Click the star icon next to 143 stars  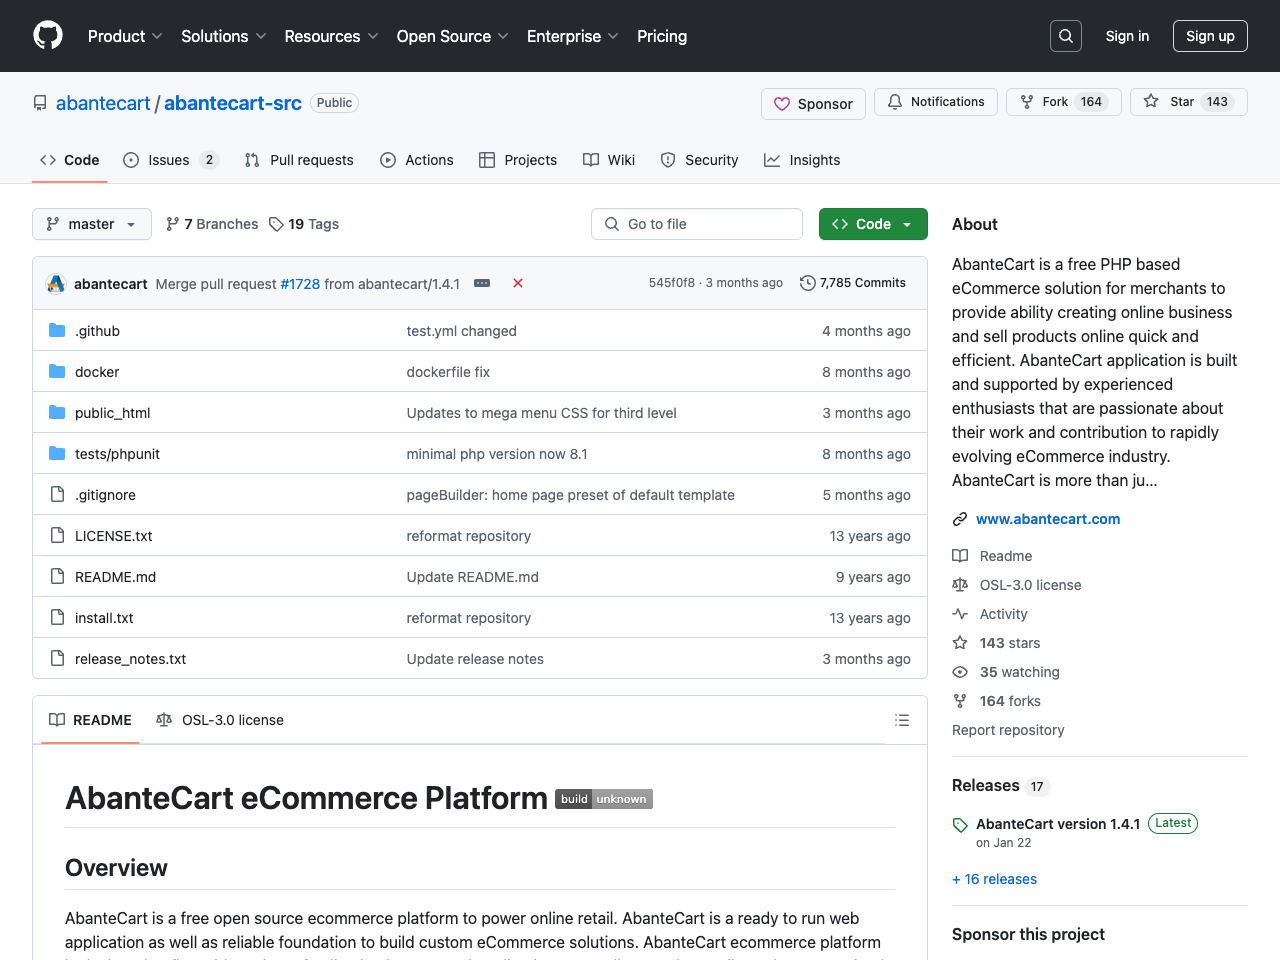click(960, 643)
